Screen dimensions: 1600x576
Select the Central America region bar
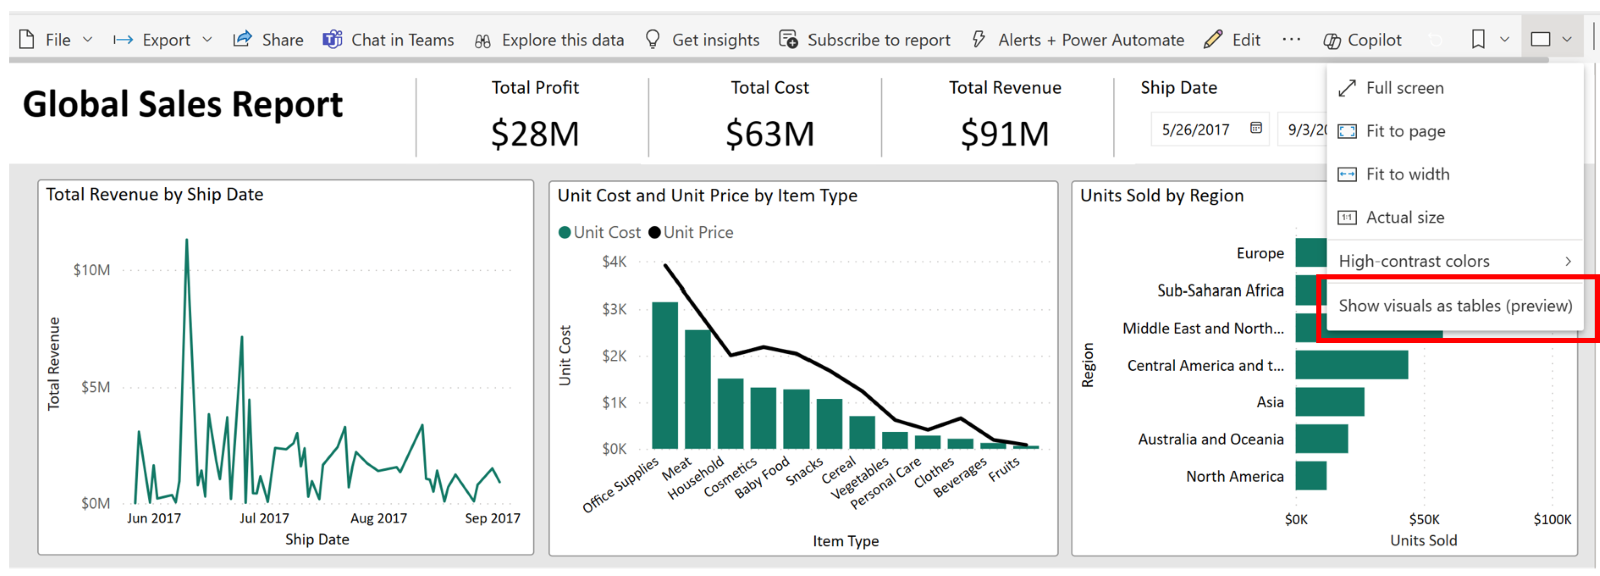click(x=1352, y=365)
